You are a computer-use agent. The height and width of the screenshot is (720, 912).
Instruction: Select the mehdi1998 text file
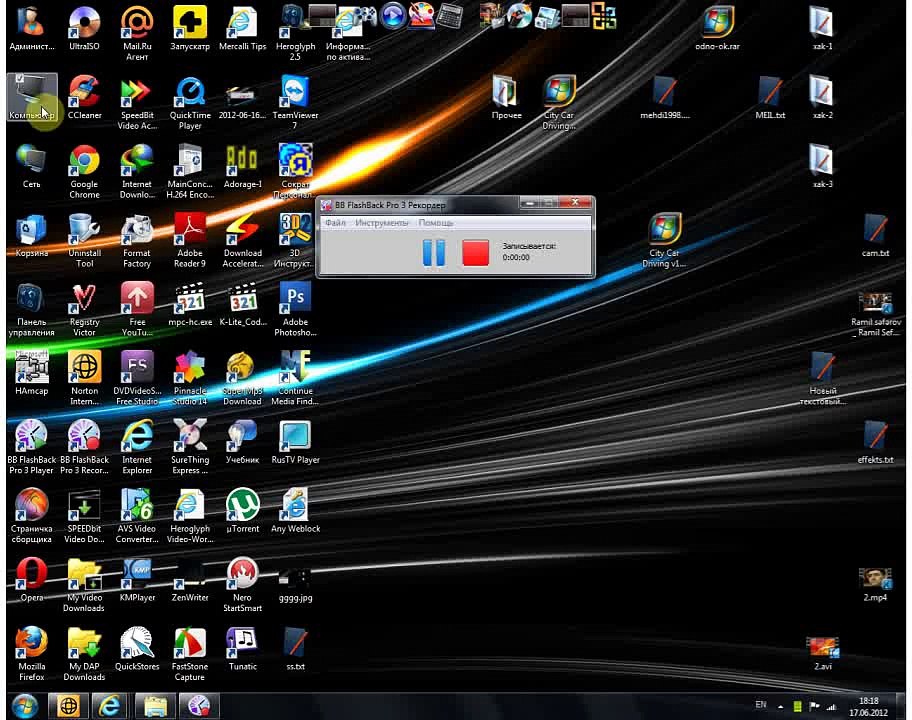pyautogui.click(x=665, y=98)
